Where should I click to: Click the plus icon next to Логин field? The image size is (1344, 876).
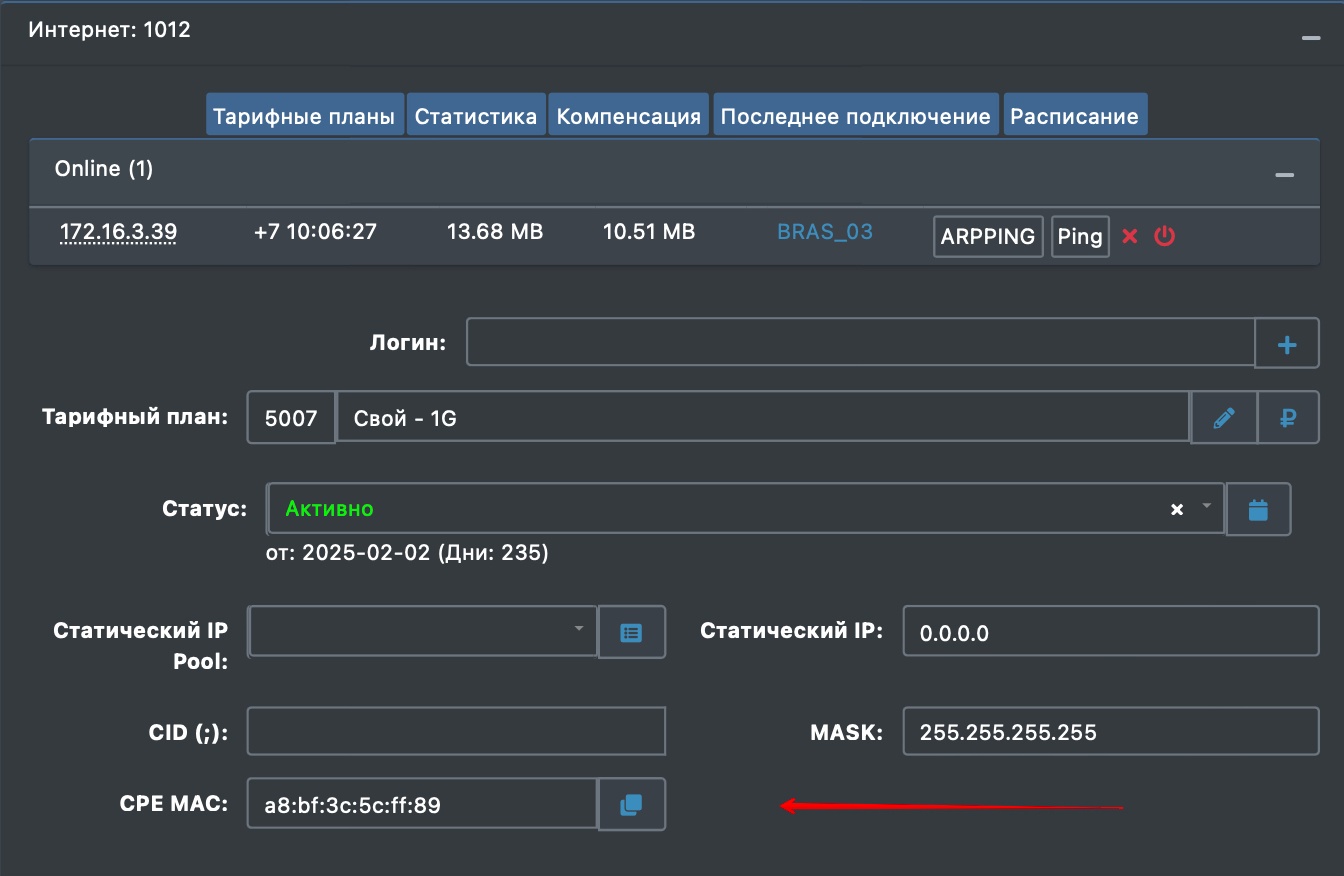[1287, 344]
